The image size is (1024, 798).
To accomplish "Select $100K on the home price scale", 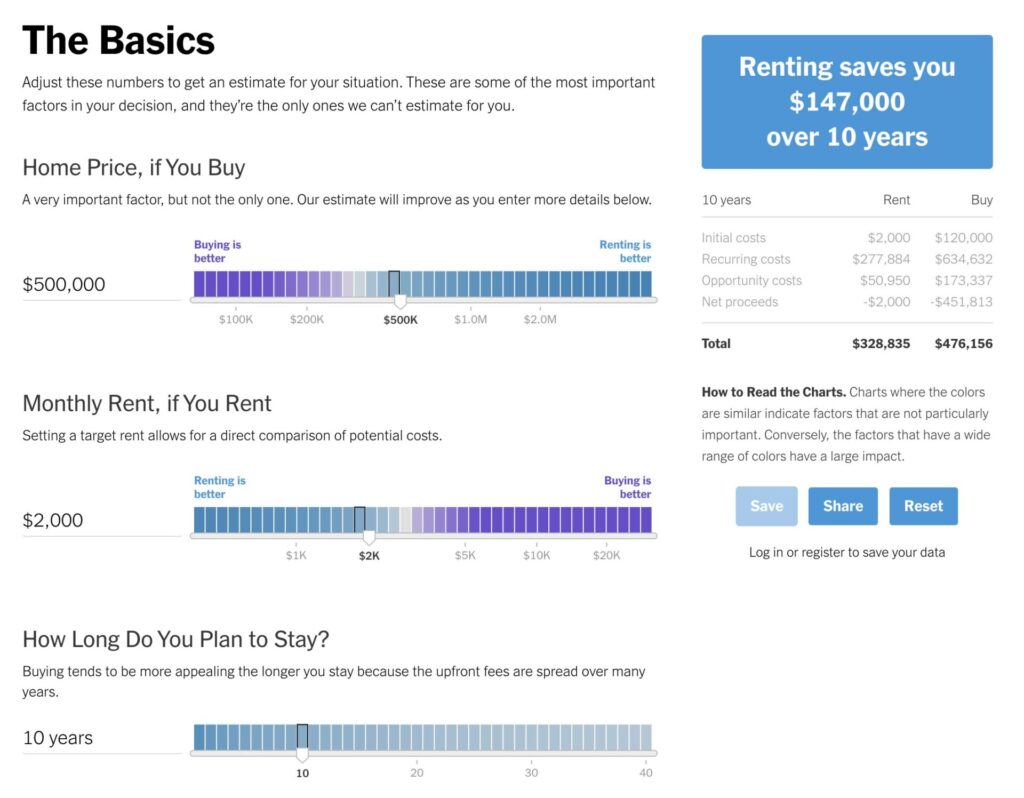I will [236, 319].
